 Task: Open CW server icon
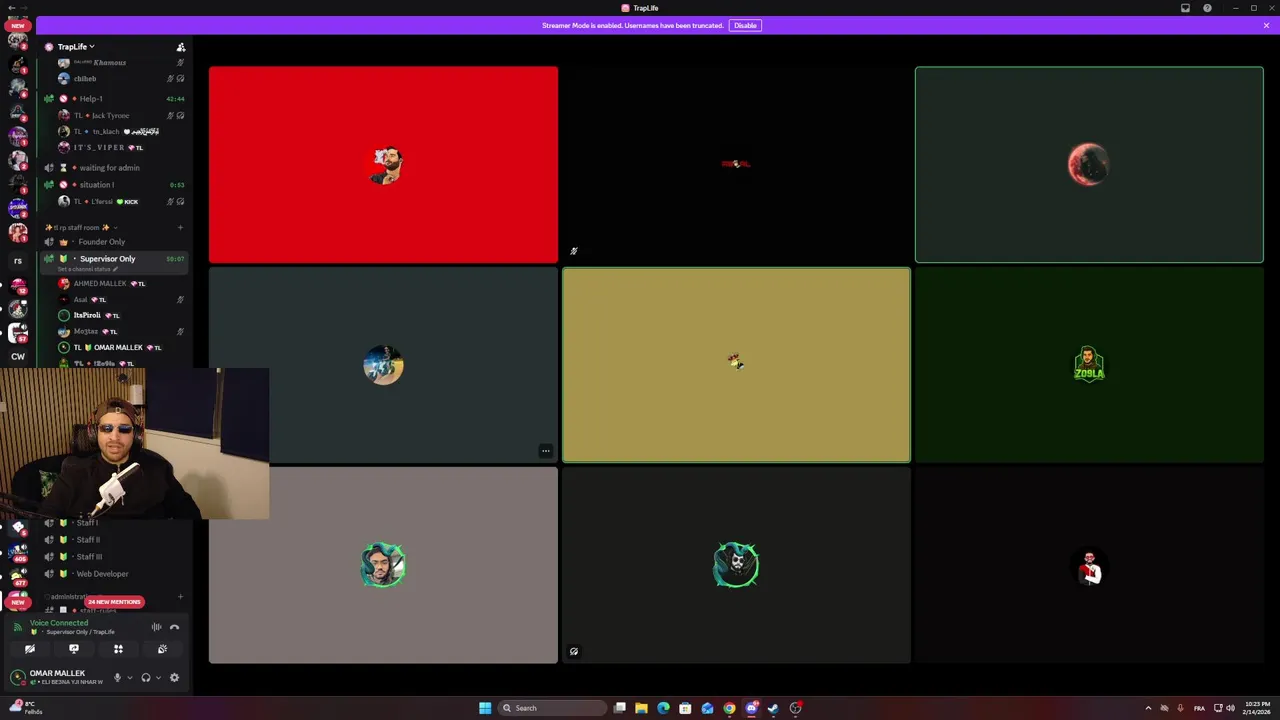(x=18, y=356)
